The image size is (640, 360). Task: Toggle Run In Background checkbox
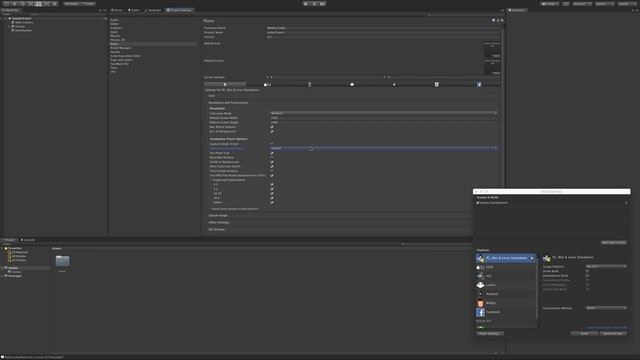tap(272, 131)
